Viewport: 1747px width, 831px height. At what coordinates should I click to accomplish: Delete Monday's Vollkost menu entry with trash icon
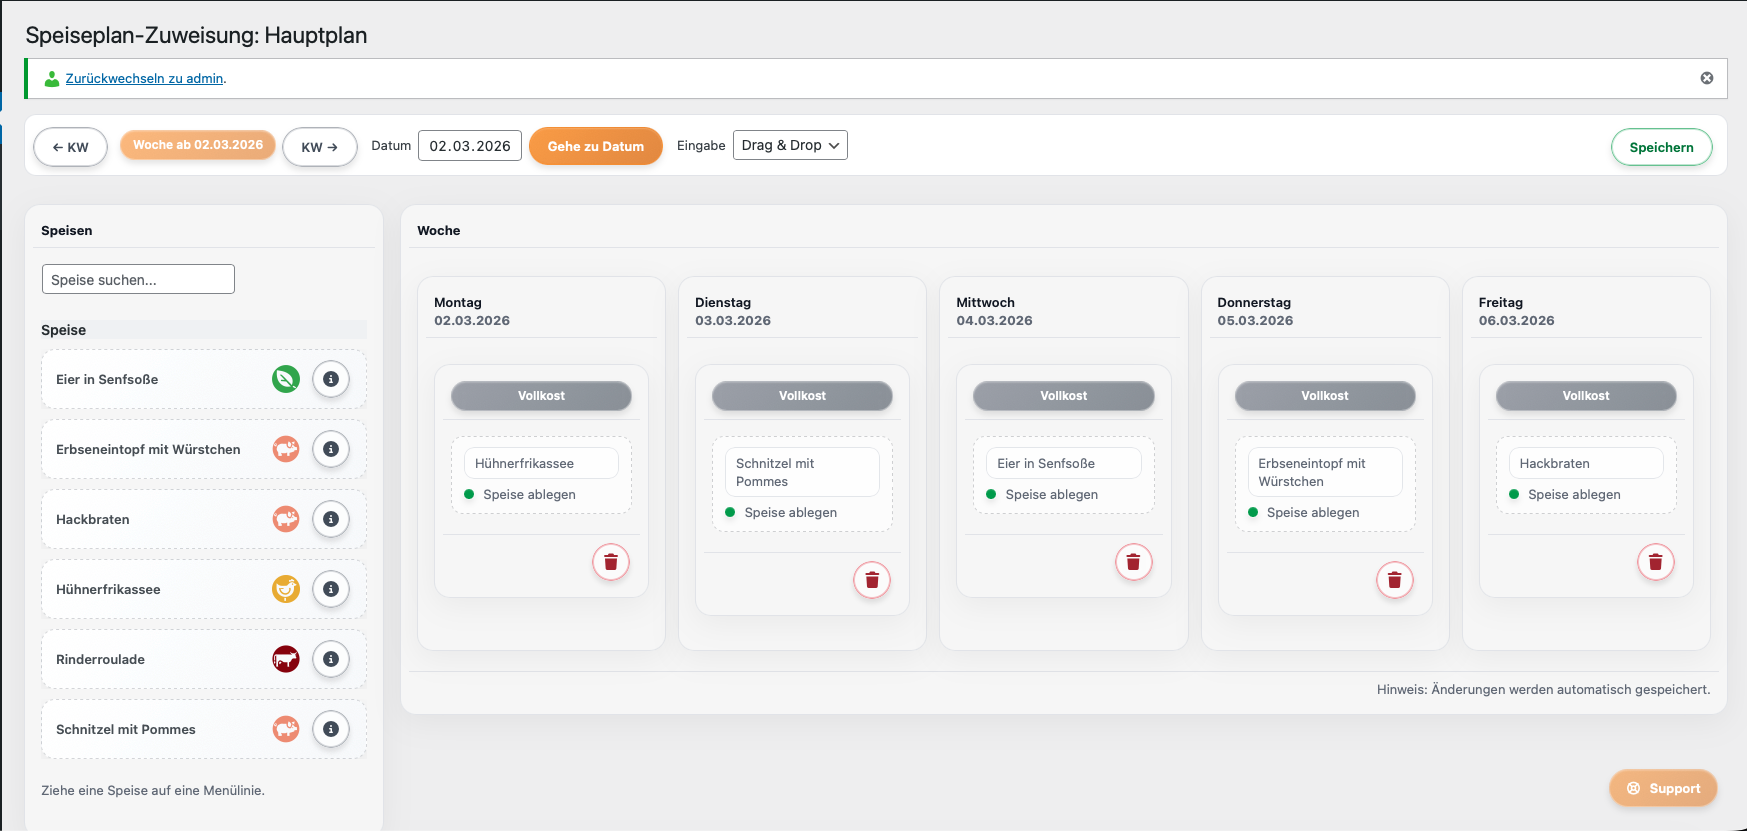point(611,562)
